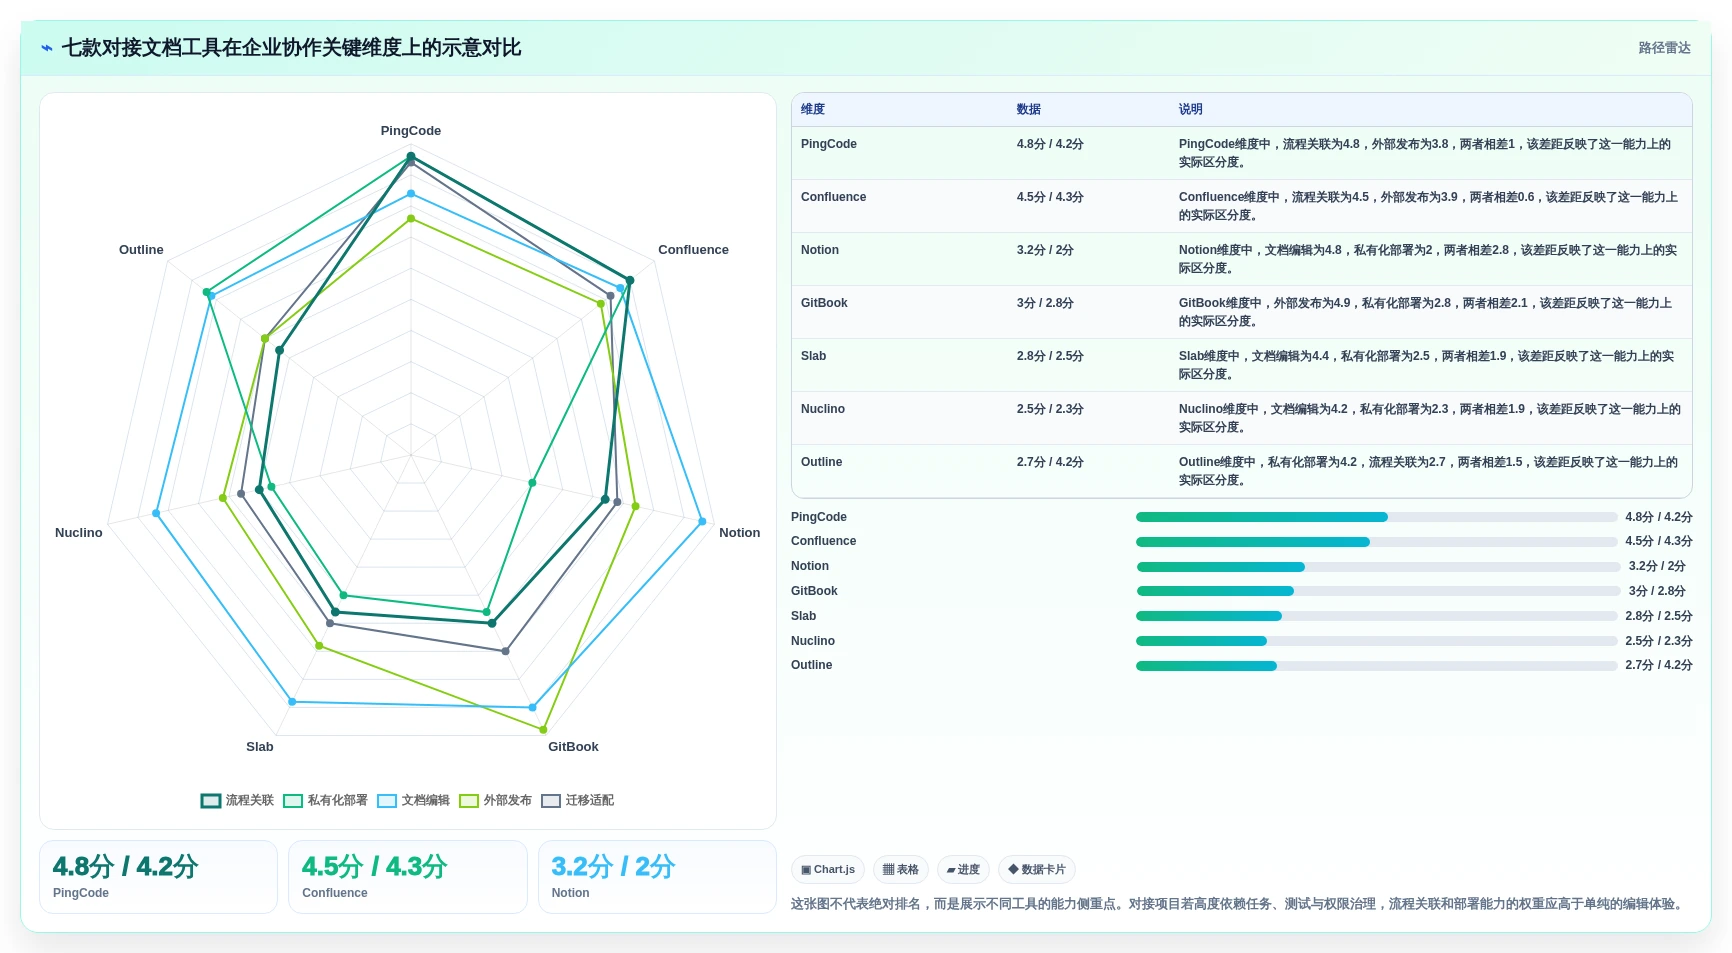Viewport: 1732px width, 953px height.
Task: Select the Notion row in the table
Action: point(1241,259)
